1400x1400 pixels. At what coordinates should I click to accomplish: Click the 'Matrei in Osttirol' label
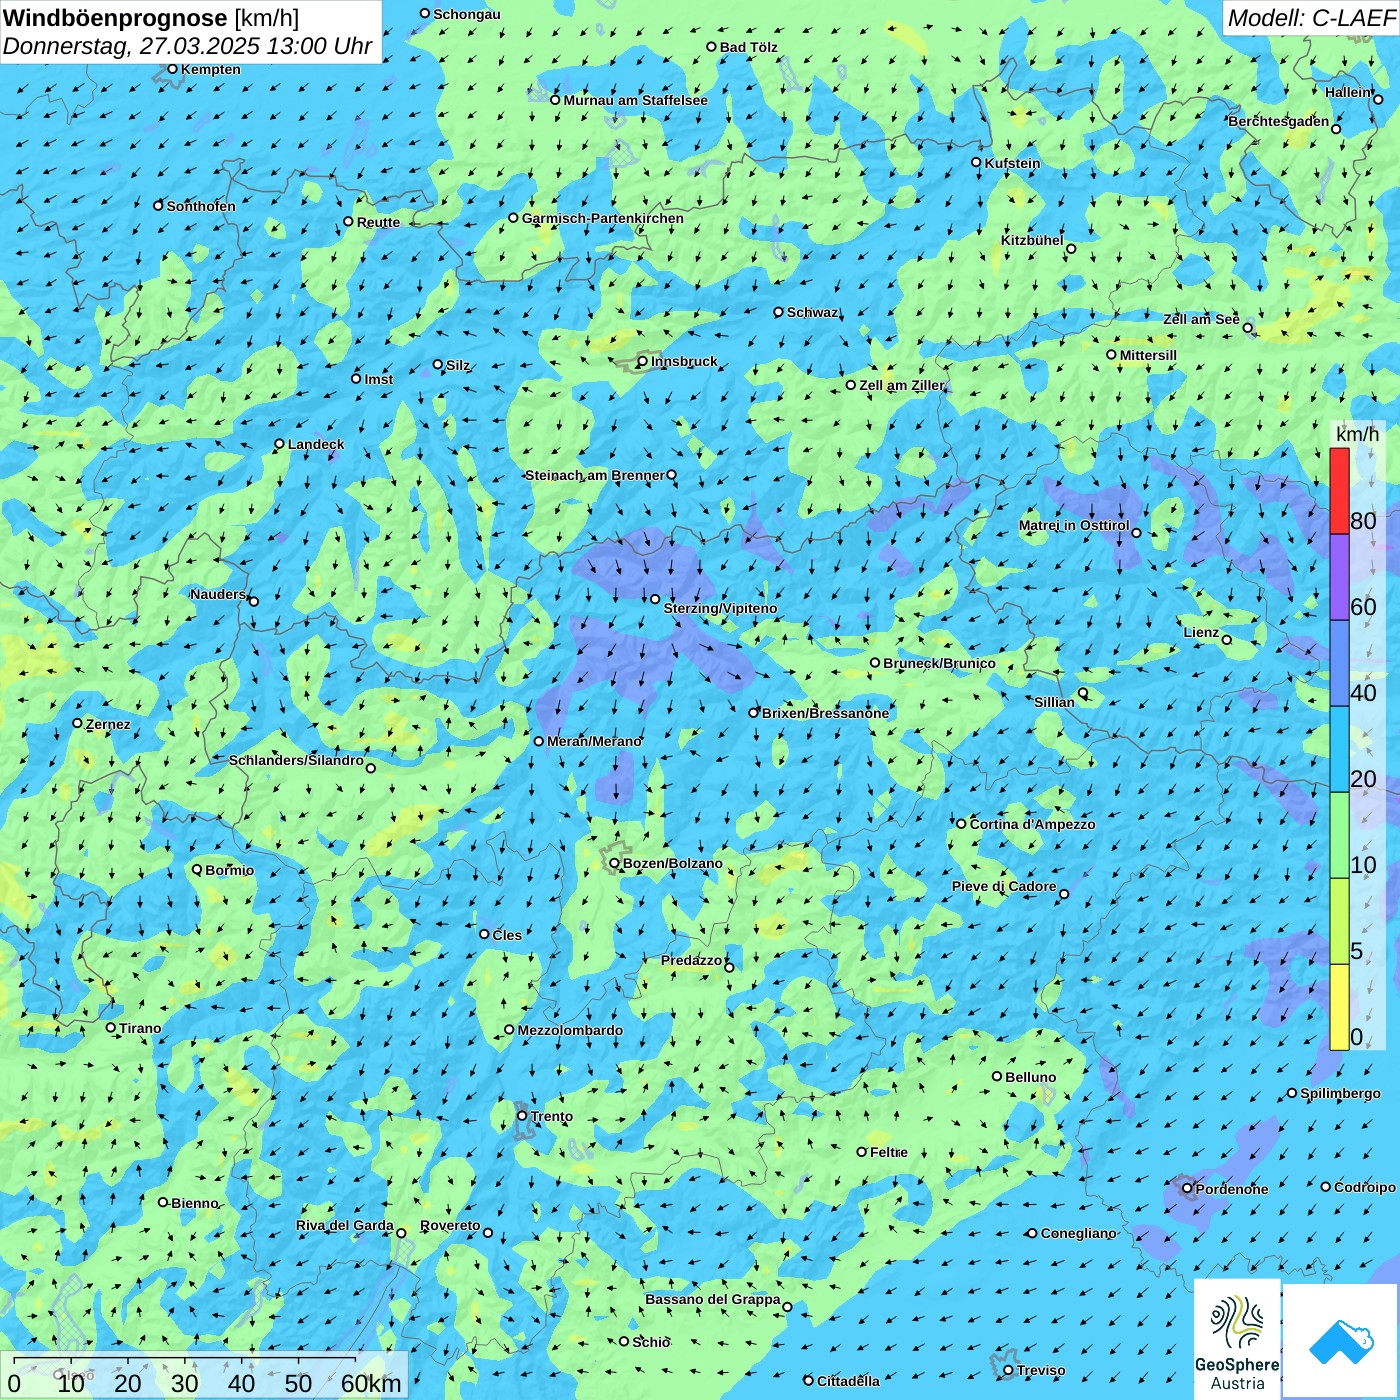pos(1074,525)
